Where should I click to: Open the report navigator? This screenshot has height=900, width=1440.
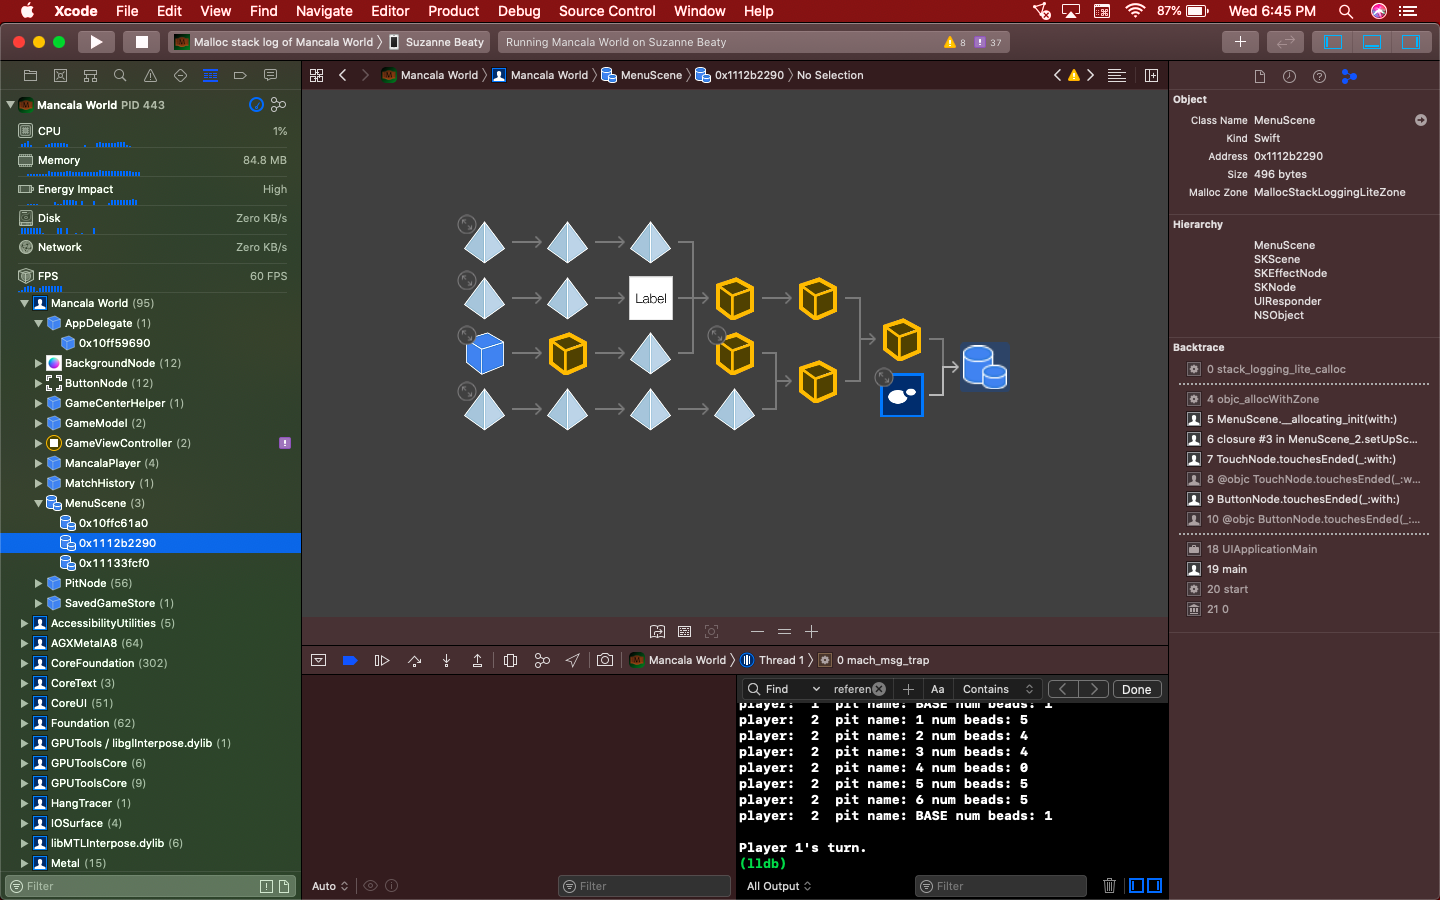pyautogui.click(x=270, y=75)
